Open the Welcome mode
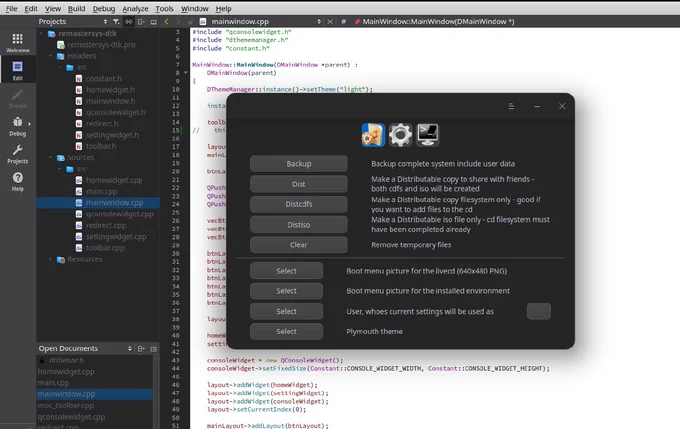Screen dimensions: 680x429 18,43
